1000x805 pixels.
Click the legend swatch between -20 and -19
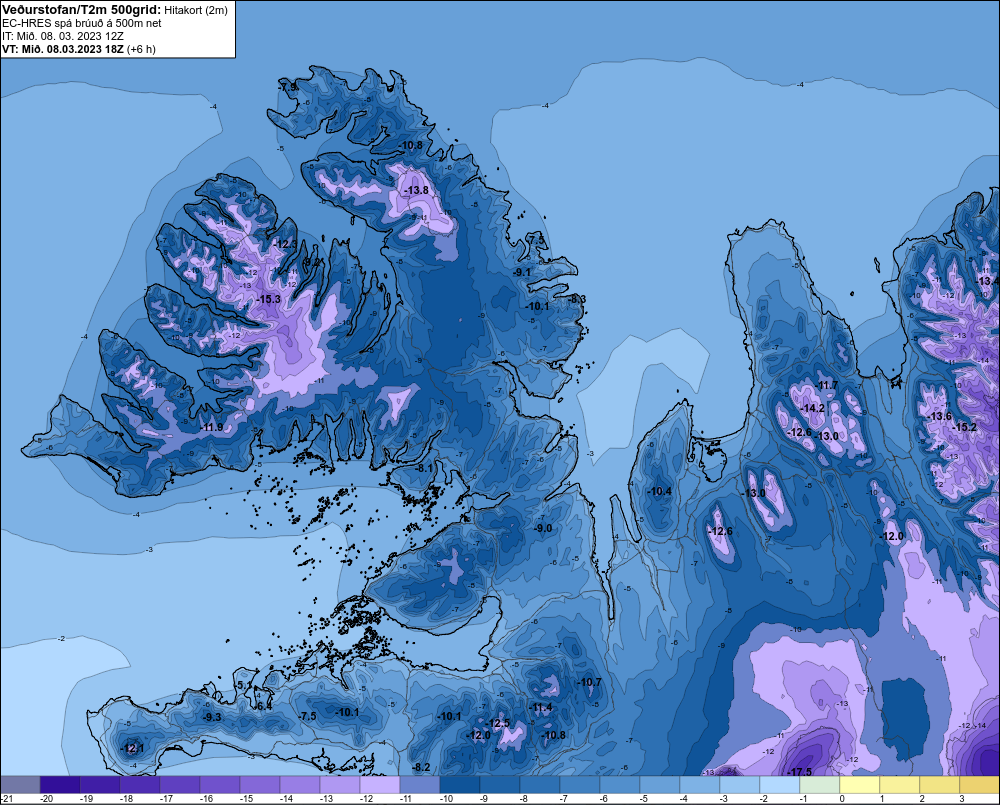pos(60,784)
